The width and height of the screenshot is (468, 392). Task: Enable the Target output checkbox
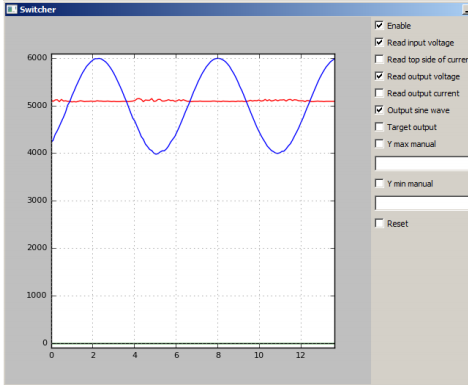pos(379,127)
